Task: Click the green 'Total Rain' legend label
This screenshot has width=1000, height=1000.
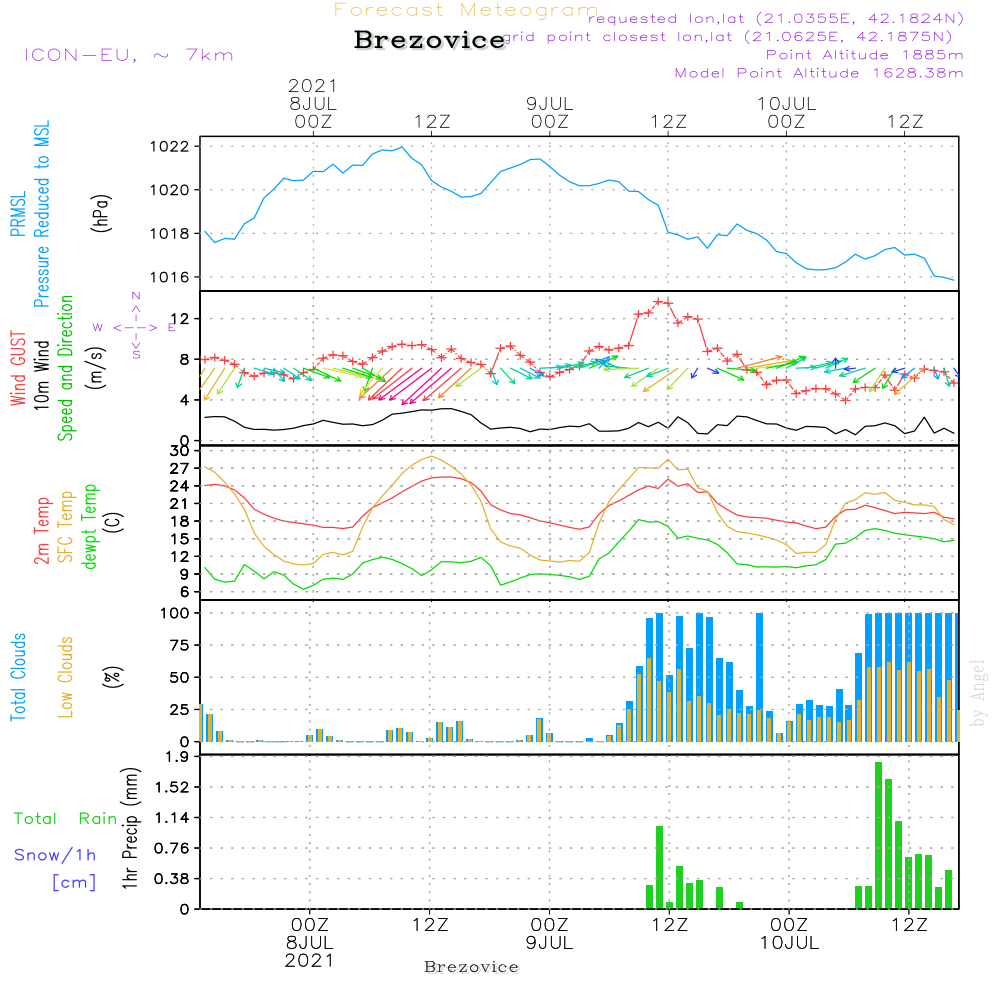Action: click(x=65, y=819)
